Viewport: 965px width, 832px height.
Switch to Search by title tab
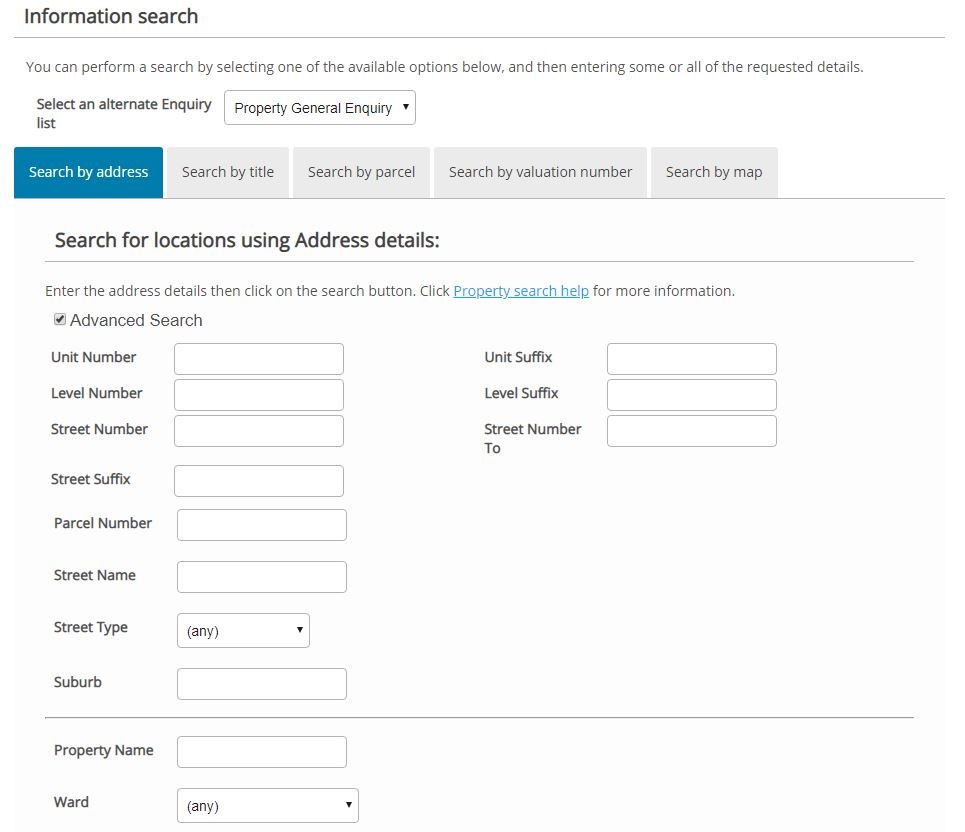(x=228, y=172)
